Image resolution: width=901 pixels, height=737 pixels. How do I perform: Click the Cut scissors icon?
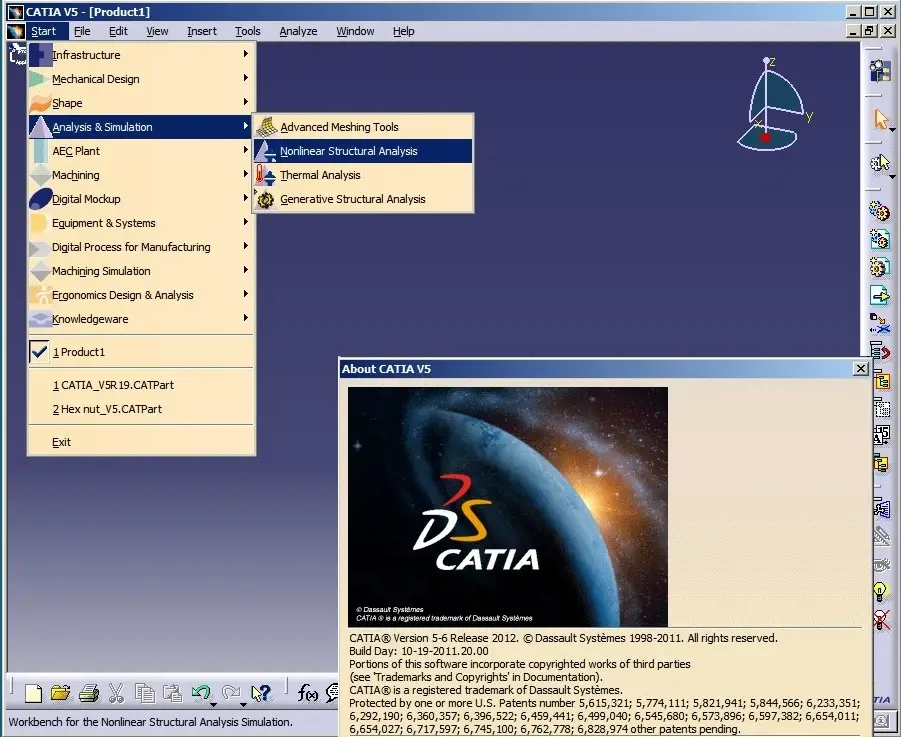pyautogui.click(x=116, y=693)
